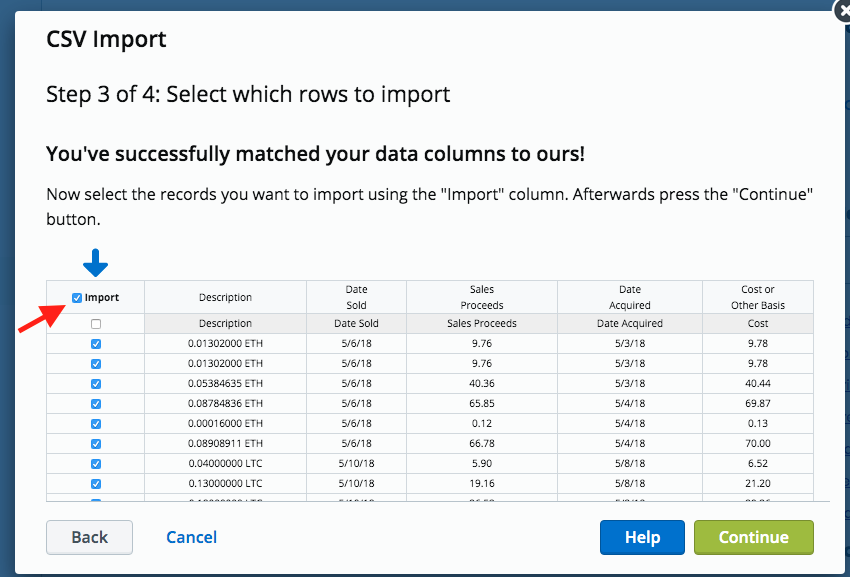Uncheck the 0.04000000 LTC row checkbox
Viewport: 850px width, 577px height.
tap(96, 464)
